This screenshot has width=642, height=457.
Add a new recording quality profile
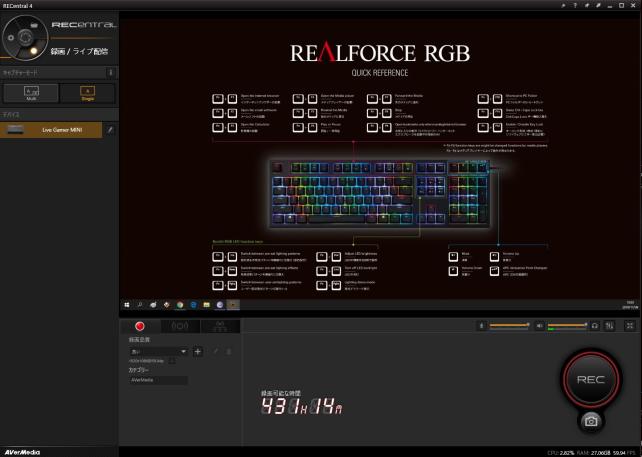198,352
